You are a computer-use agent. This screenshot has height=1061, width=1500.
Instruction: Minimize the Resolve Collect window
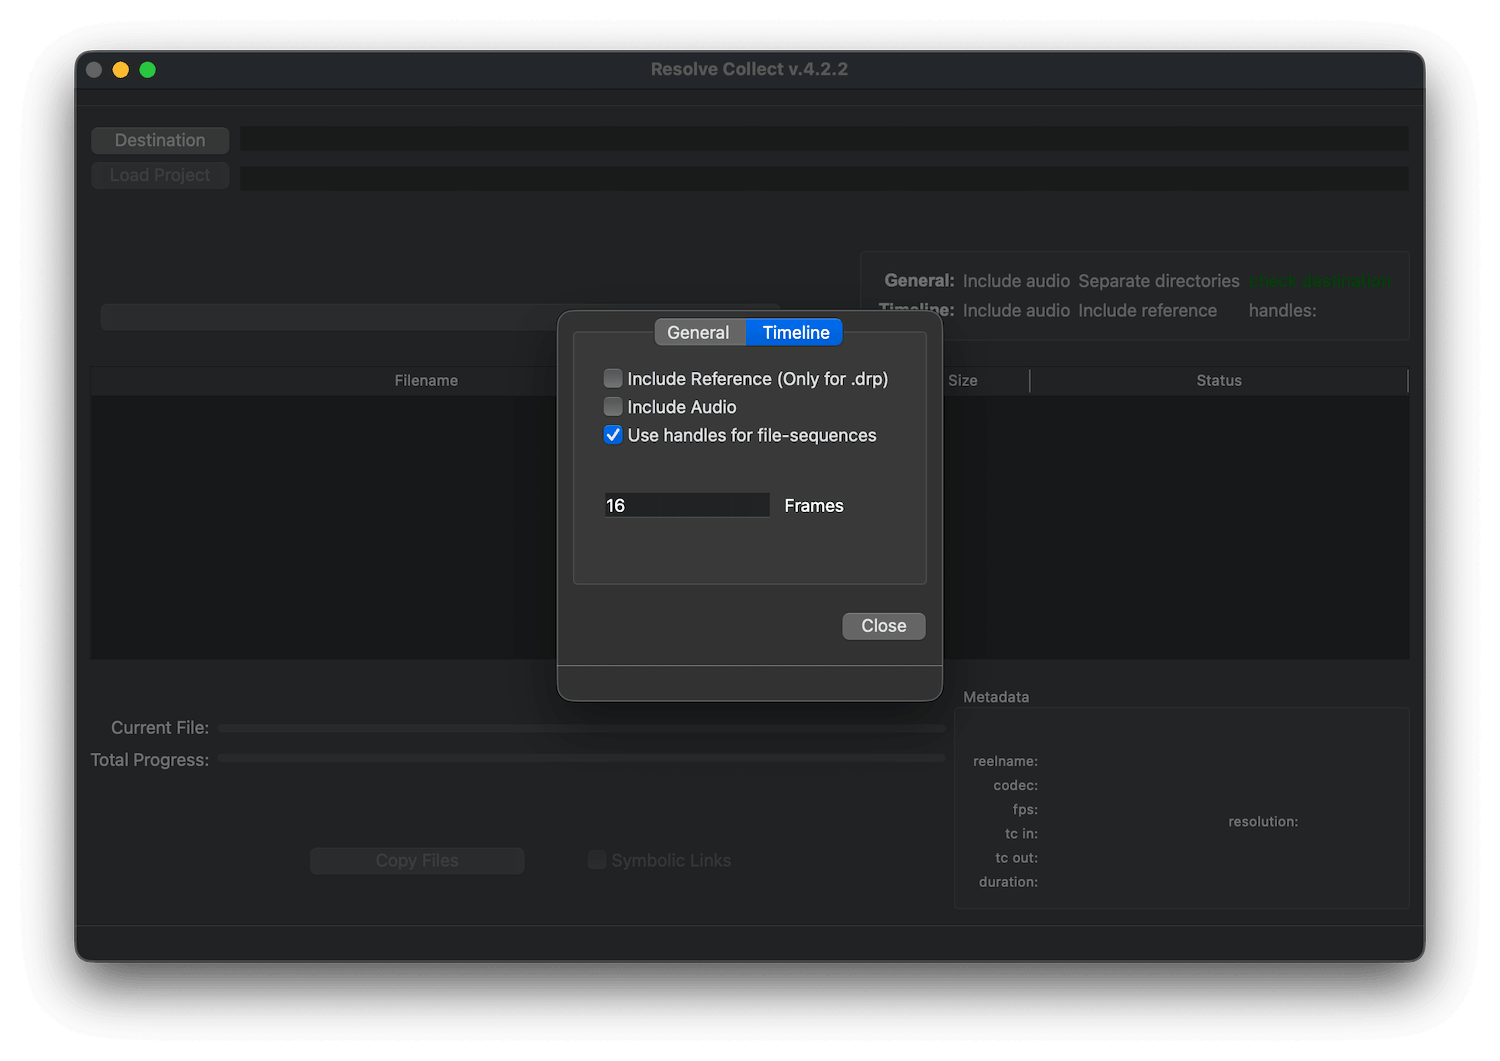tap(121, 70)
